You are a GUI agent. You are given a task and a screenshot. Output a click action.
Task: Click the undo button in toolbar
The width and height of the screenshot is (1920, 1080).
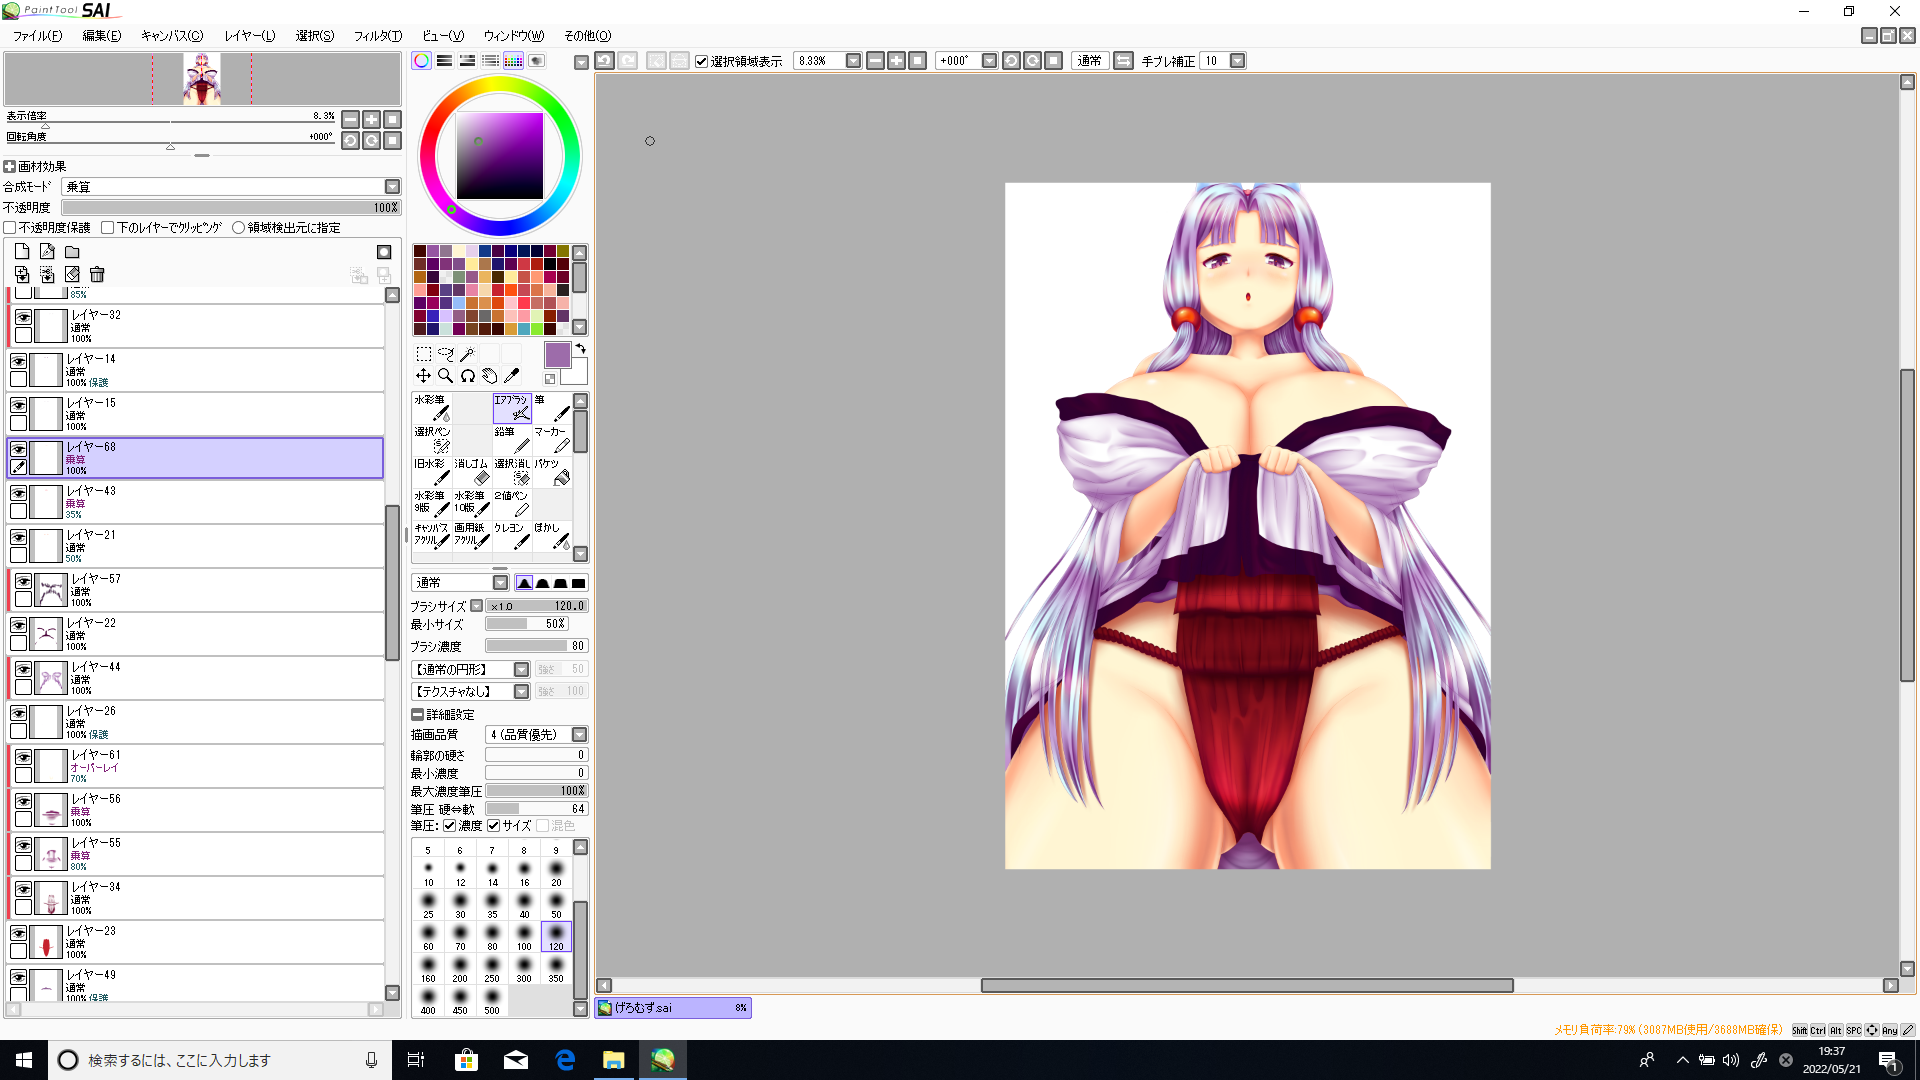pos(605,61)
